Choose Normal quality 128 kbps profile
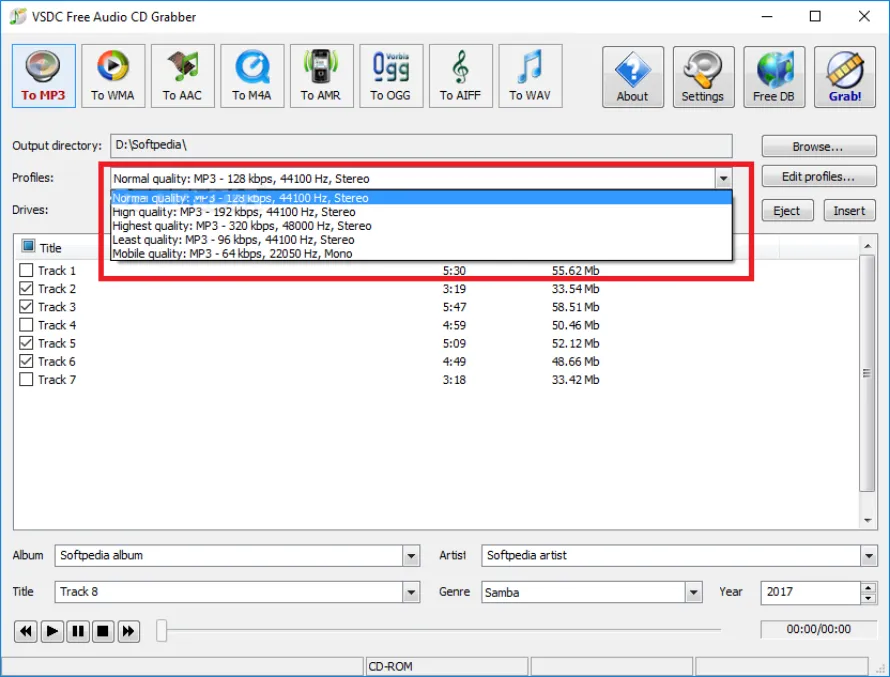This screenshot has width=890, height=677. click(x=421, y=198)
